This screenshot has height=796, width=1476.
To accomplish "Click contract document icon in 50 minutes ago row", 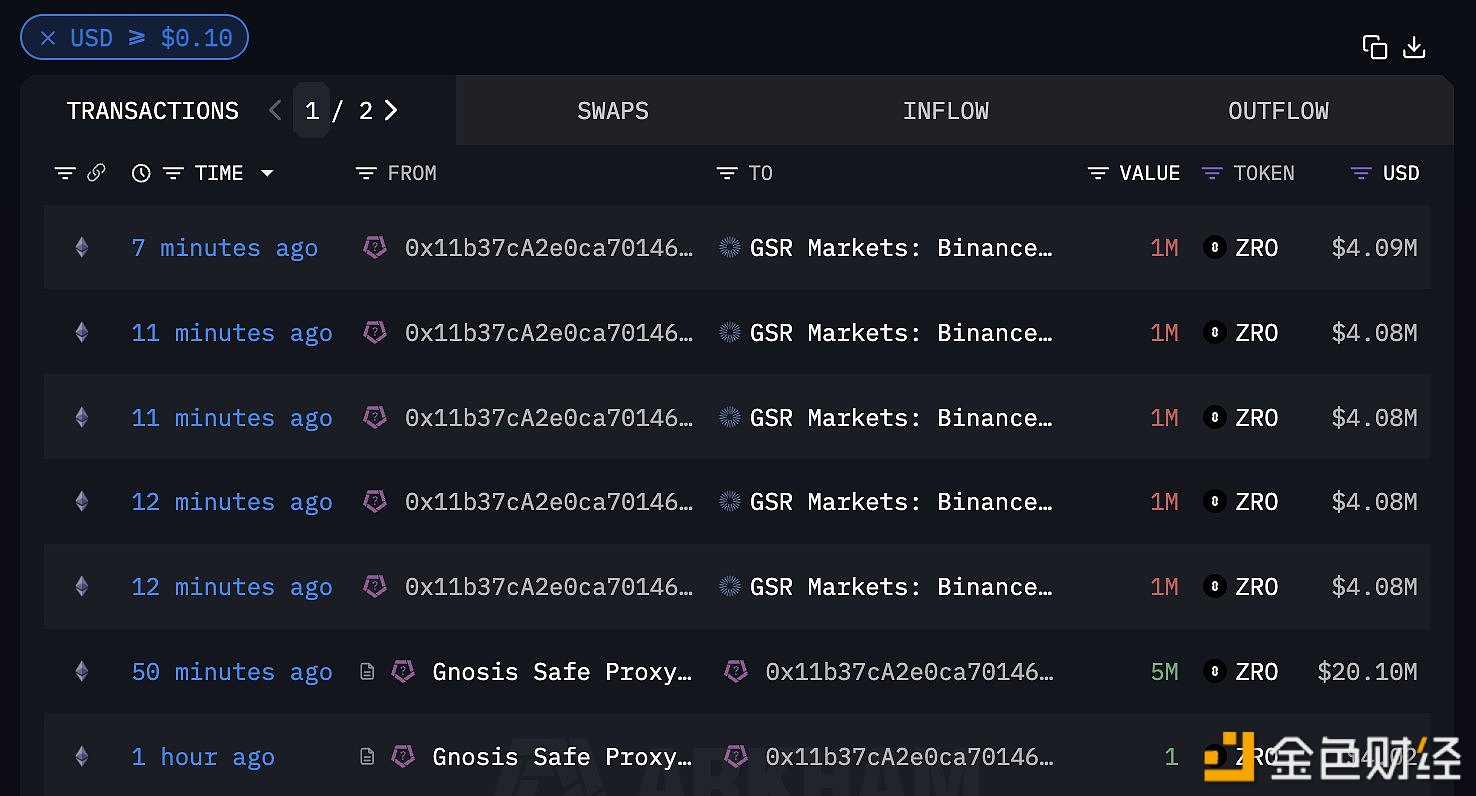I will coord(368,672).
